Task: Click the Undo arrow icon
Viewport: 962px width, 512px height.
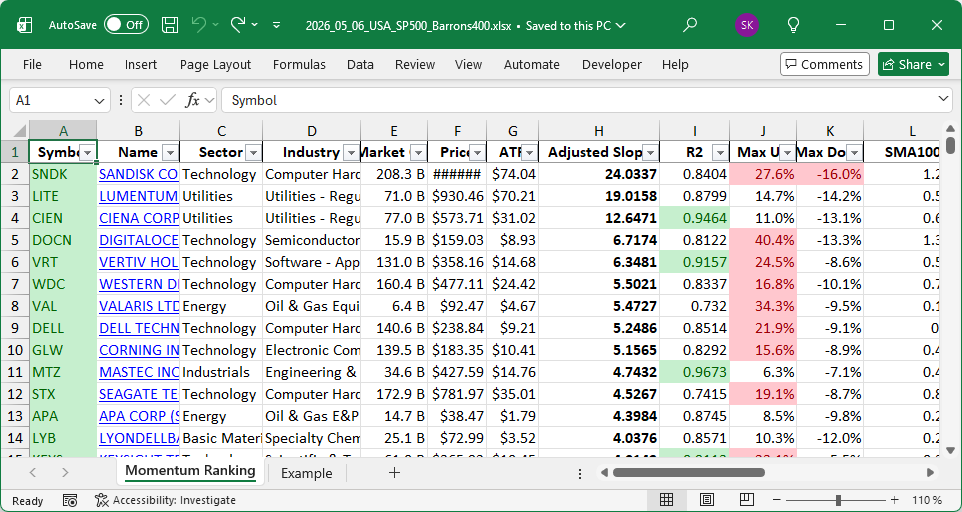Action: click(199, 25)
